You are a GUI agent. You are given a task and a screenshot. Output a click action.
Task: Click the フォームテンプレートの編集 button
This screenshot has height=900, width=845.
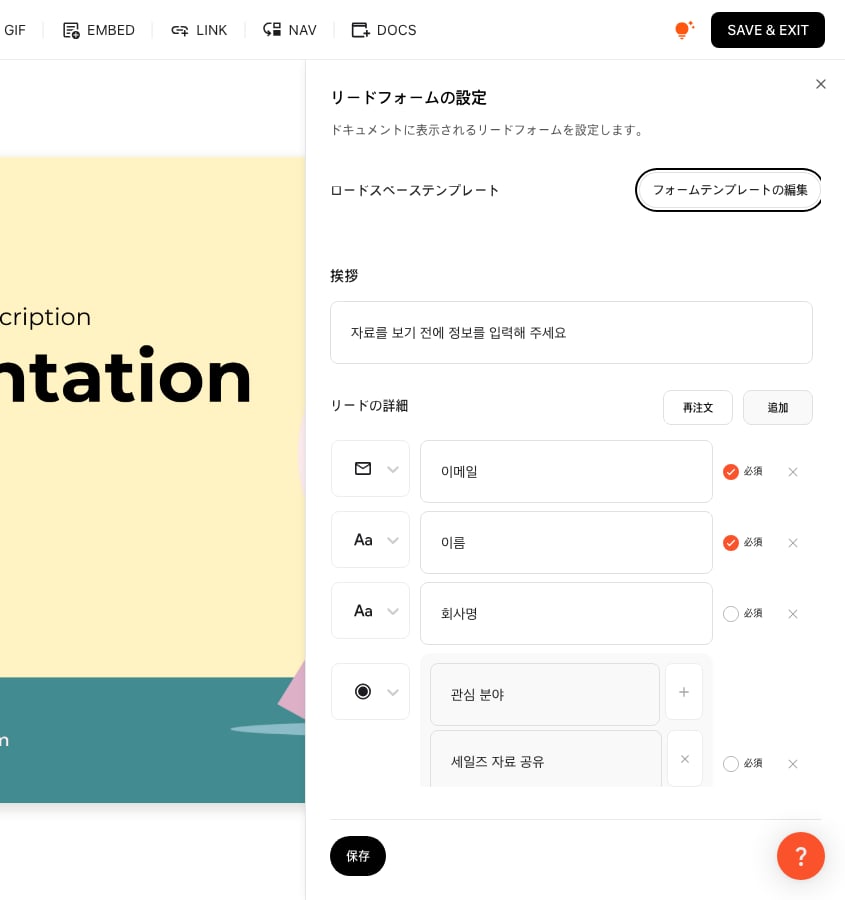(729, 190)
